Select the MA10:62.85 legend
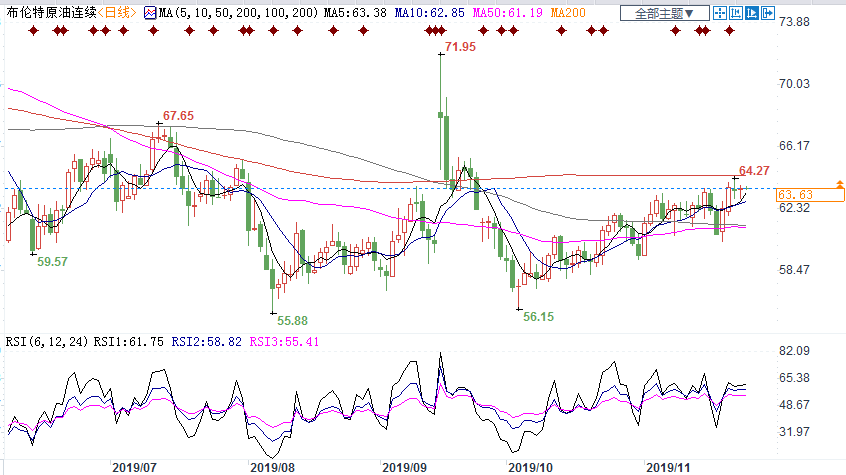Screen dimensions: 846x475 click(x=429, y=12)
